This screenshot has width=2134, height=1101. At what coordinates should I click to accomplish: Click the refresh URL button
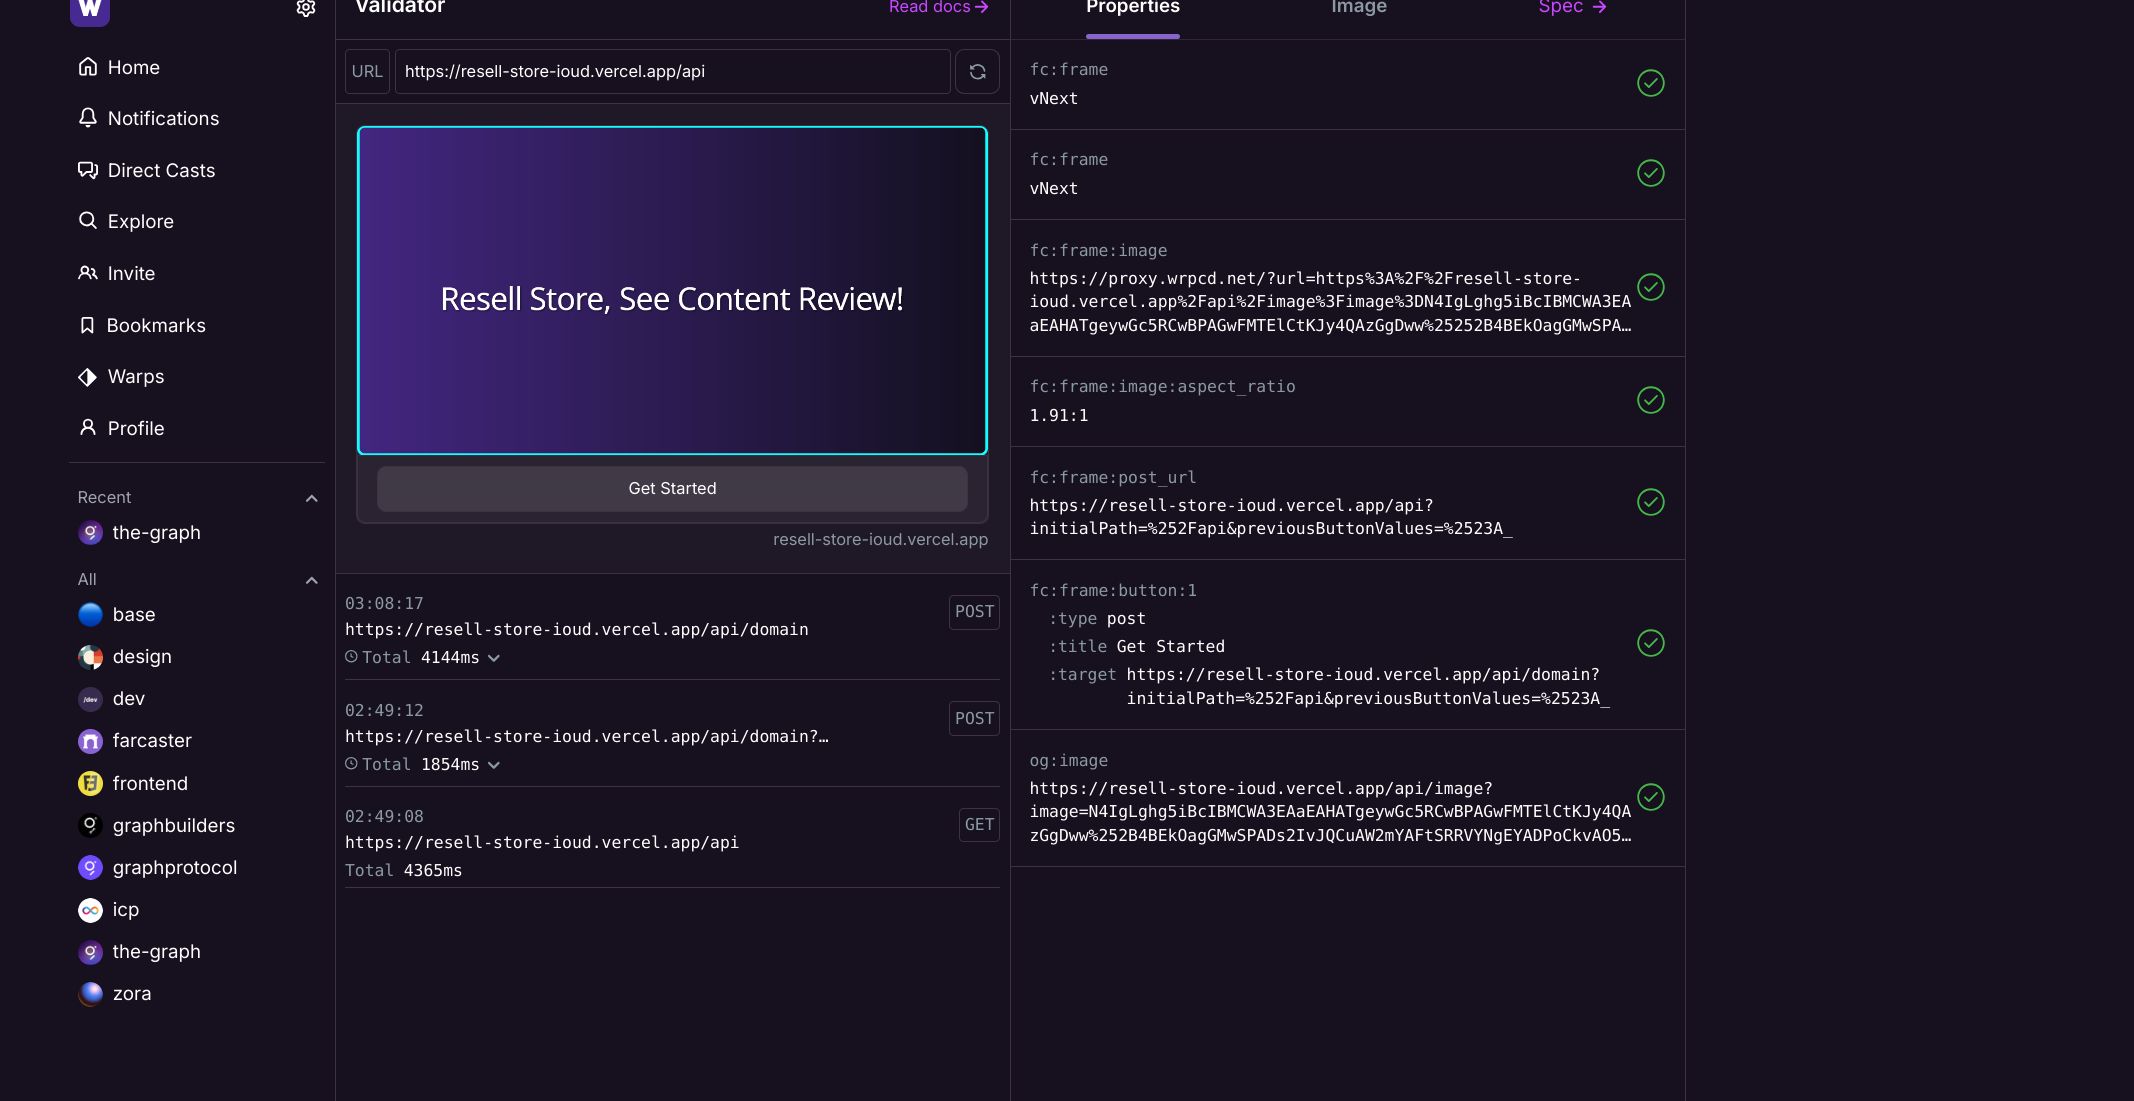click(979, 72)
